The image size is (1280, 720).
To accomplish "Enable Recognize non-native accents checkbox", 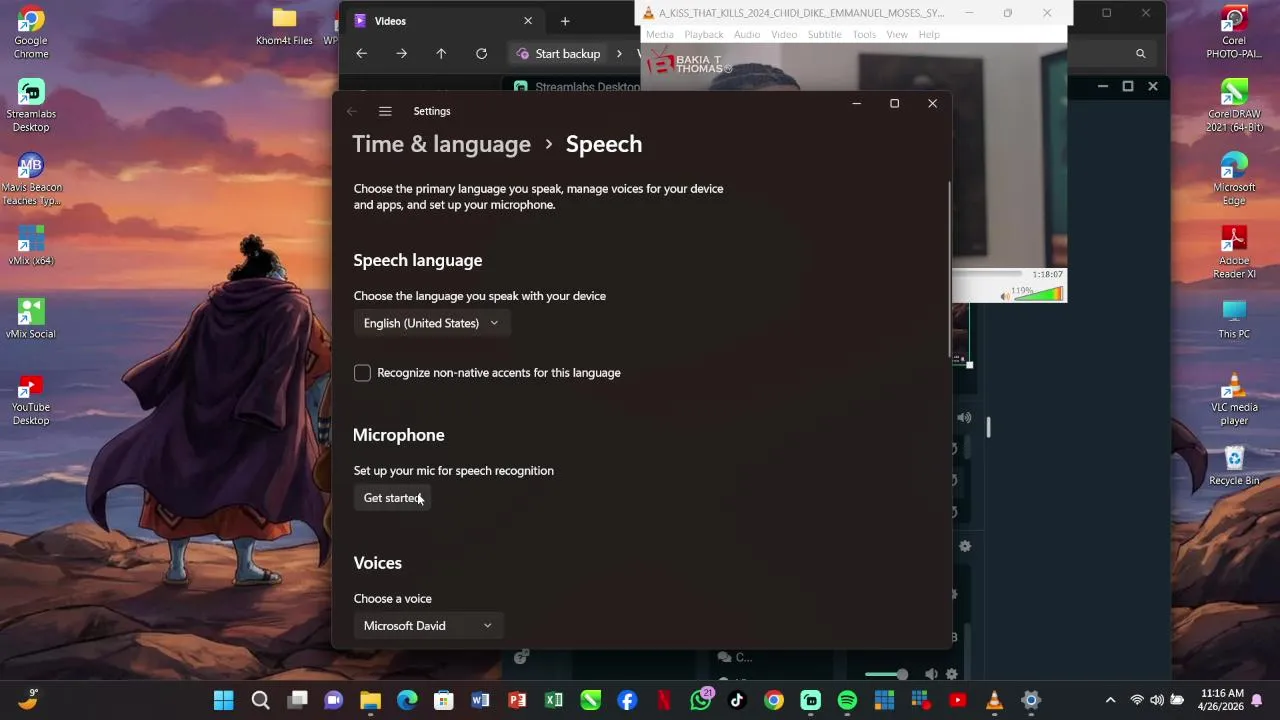I will point(362,373).
